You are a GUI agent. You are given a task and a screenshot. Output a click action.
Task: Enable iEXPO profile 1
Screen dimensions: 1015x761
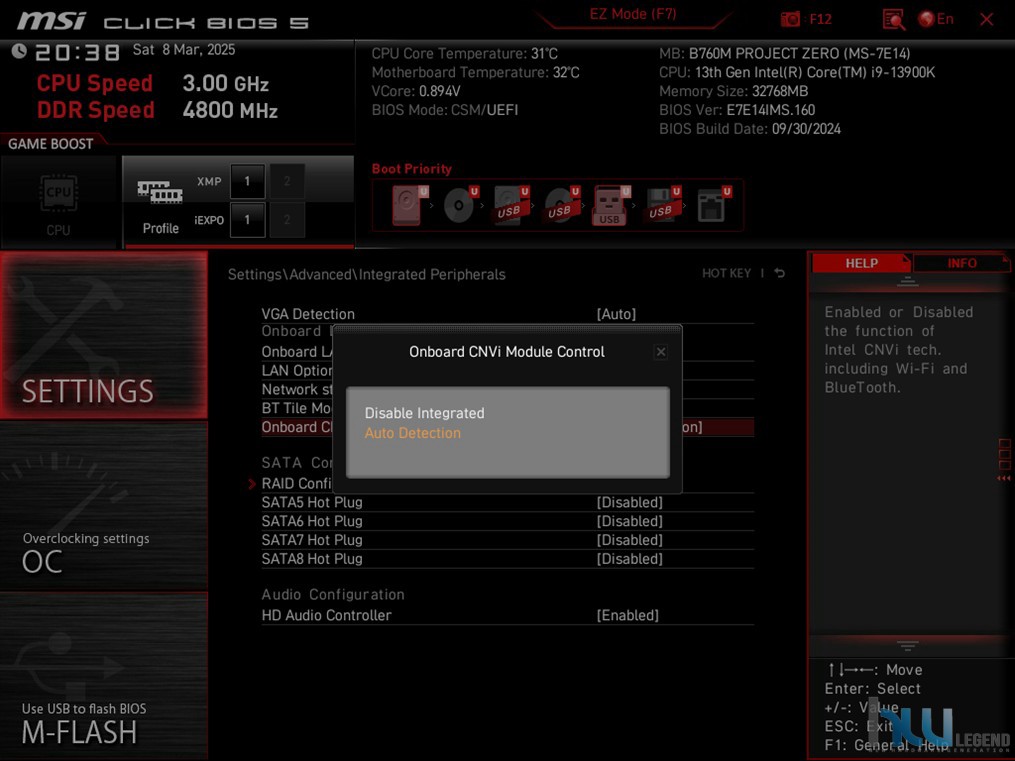pyautogui.click(x=247, y=220)
